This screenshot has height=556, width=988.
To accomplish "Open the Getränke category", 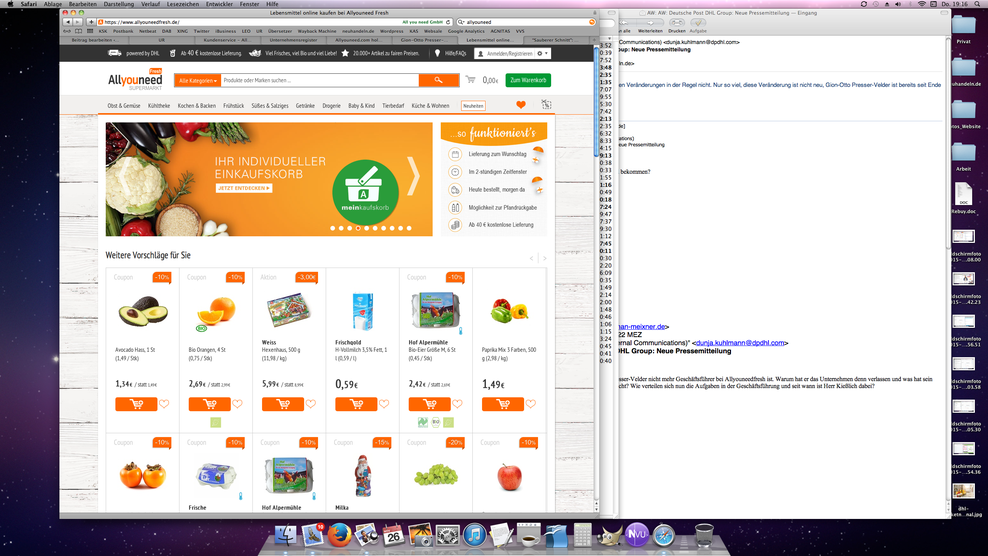I will pyautogui.click(x=305, y=106).
